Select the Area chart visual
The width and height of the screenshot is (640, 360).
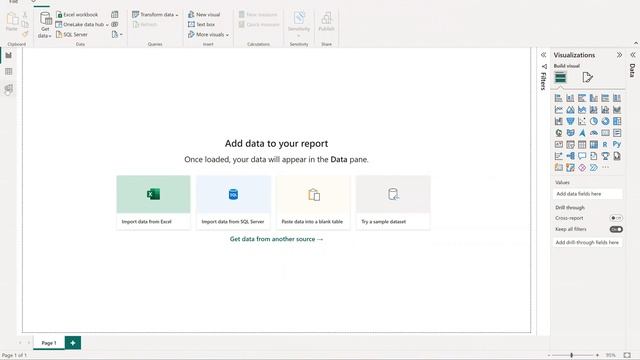[x=570, y=110]
